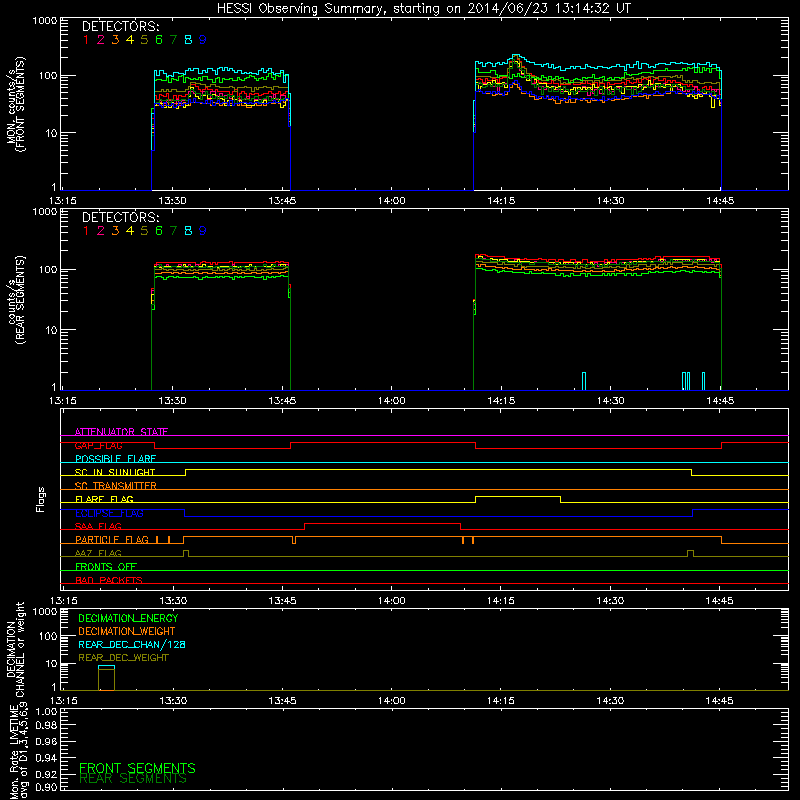Click the 1000 y-axis label of front segments plot
Screen dimensions: 800x800
45,21
